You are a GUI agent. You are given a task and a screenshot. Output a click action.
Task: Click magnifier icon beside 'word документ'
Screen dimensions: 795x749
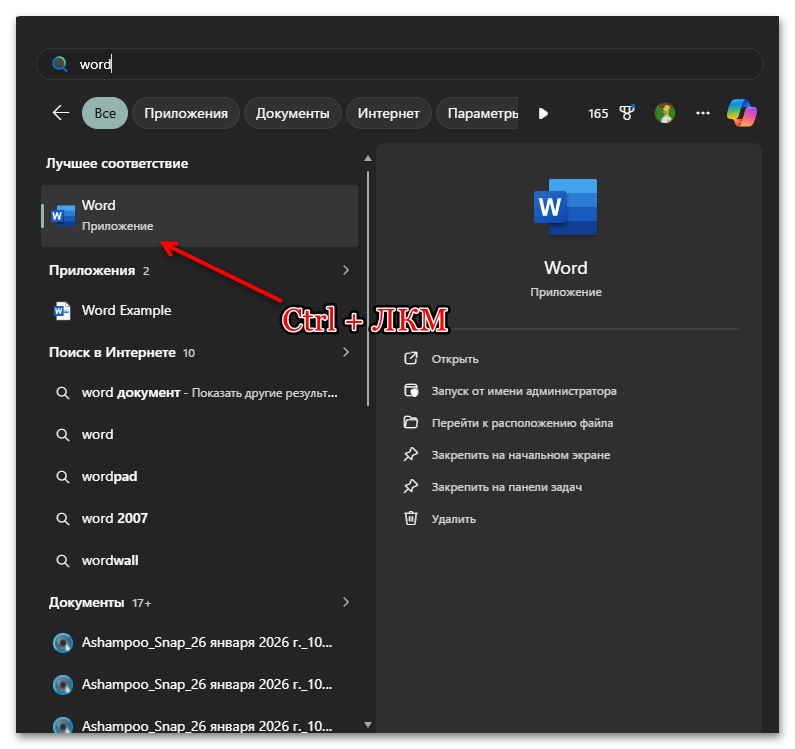tap(62, 393)
